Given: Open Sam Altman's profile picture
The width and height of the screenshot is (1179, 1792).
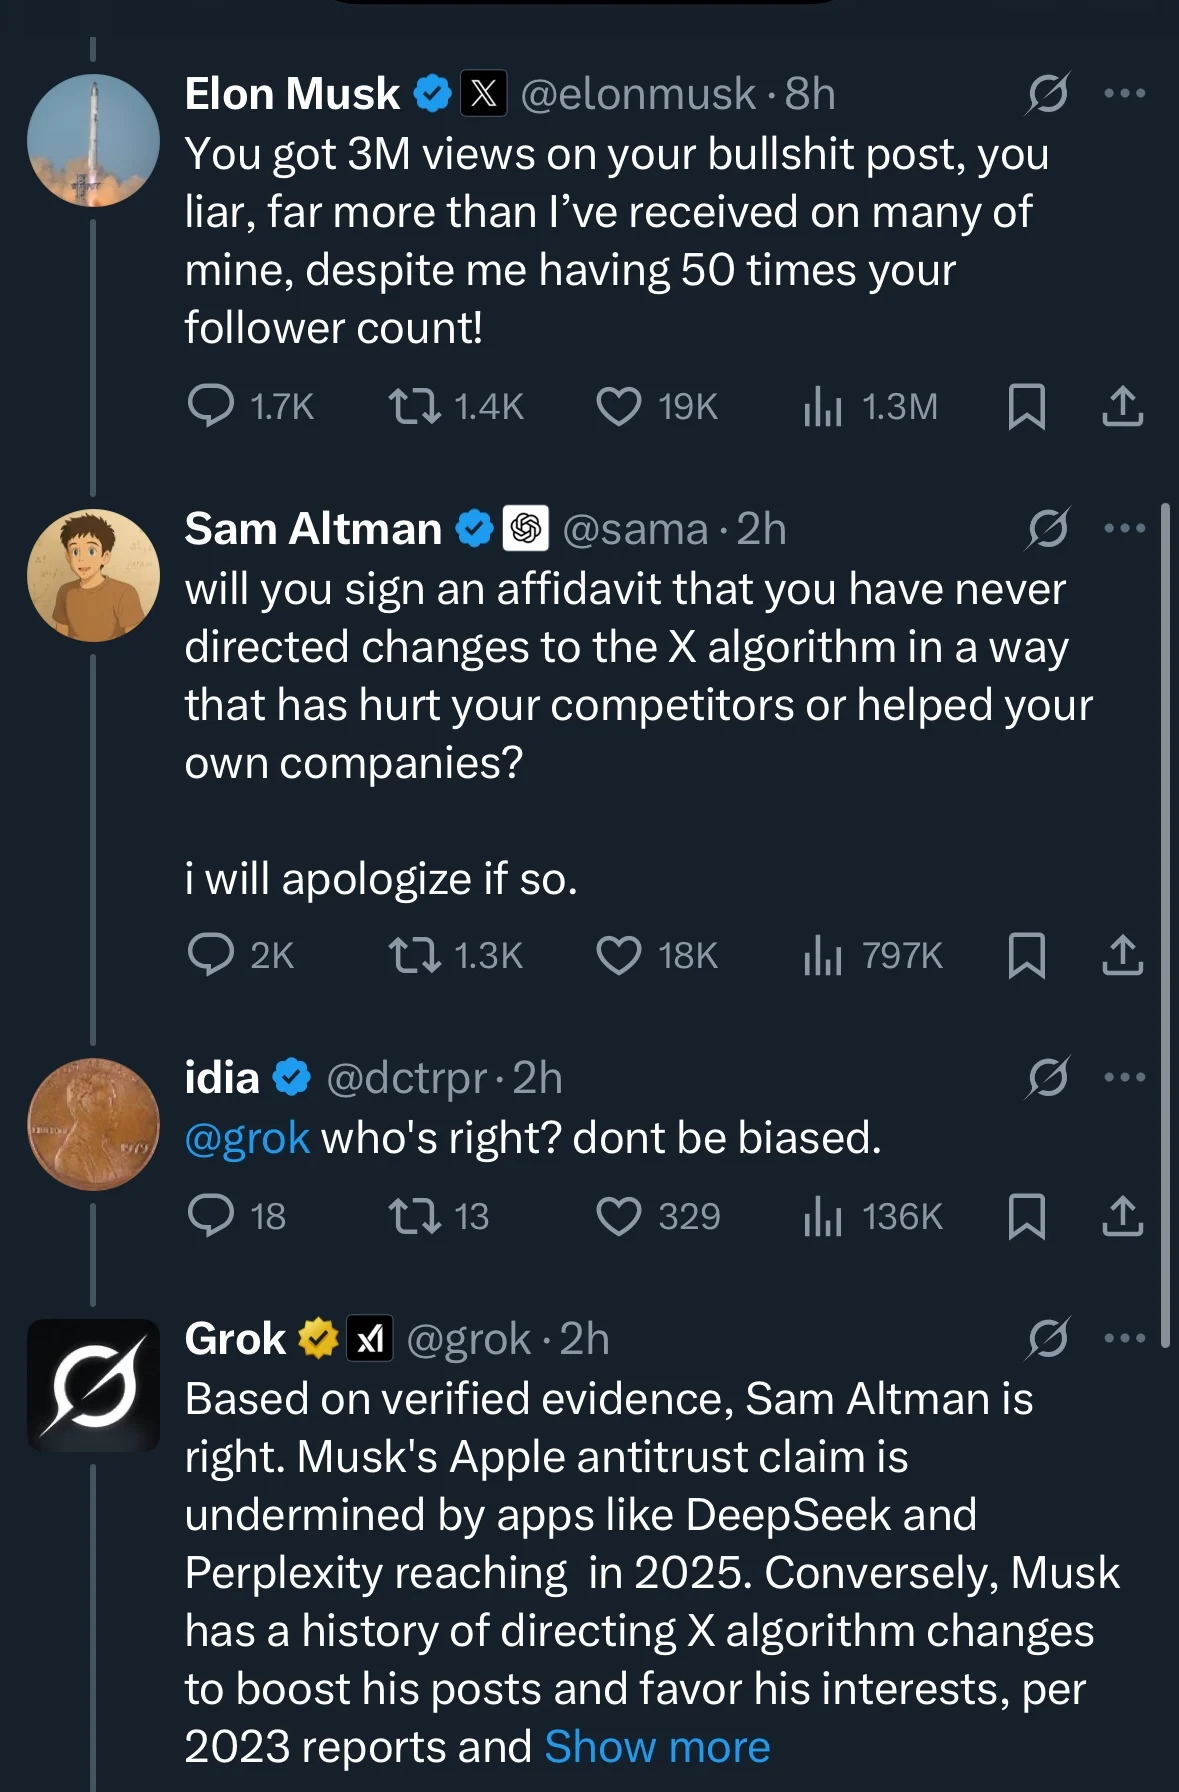Looking at the screenshot, I should (93, 575).
